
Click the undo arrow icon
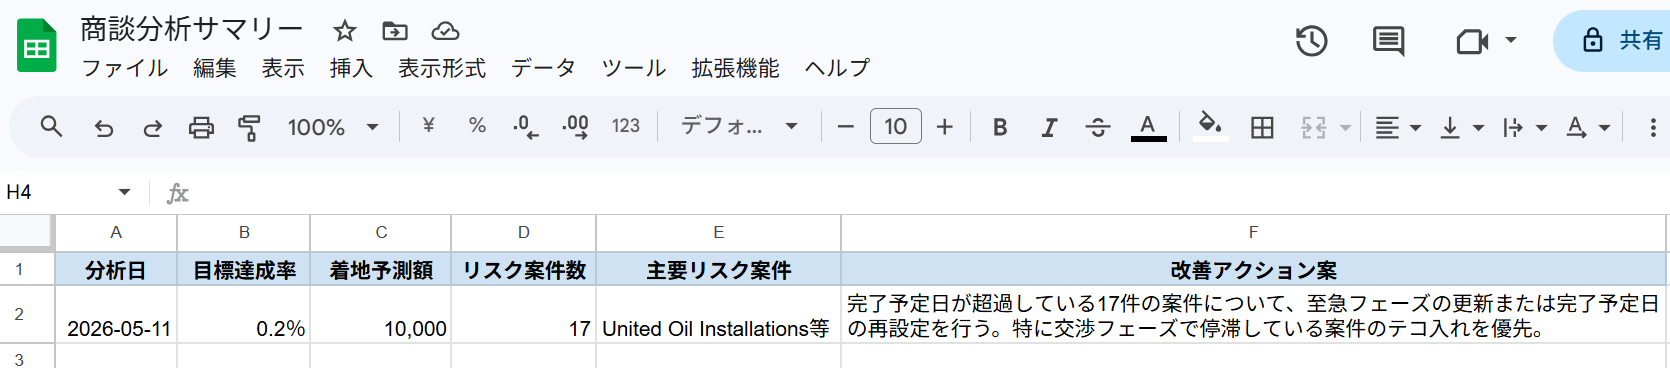[103, 127]
